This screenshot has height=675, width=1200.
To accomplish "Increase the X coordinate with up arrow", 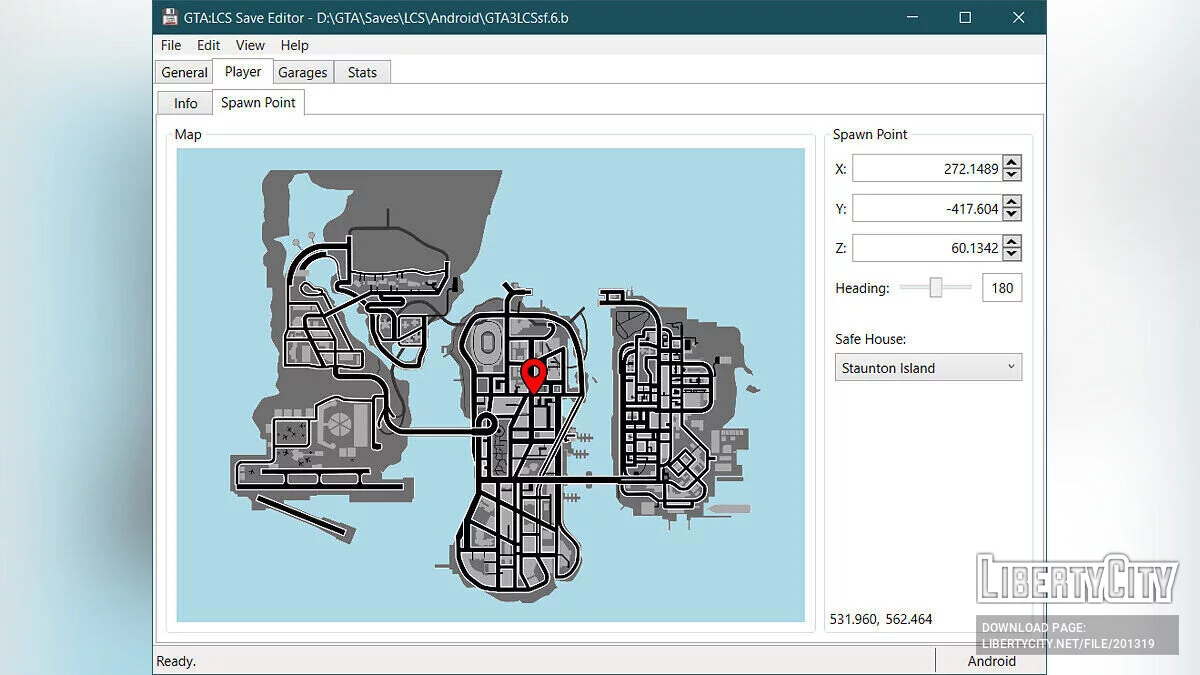I will click(1012, 162).
